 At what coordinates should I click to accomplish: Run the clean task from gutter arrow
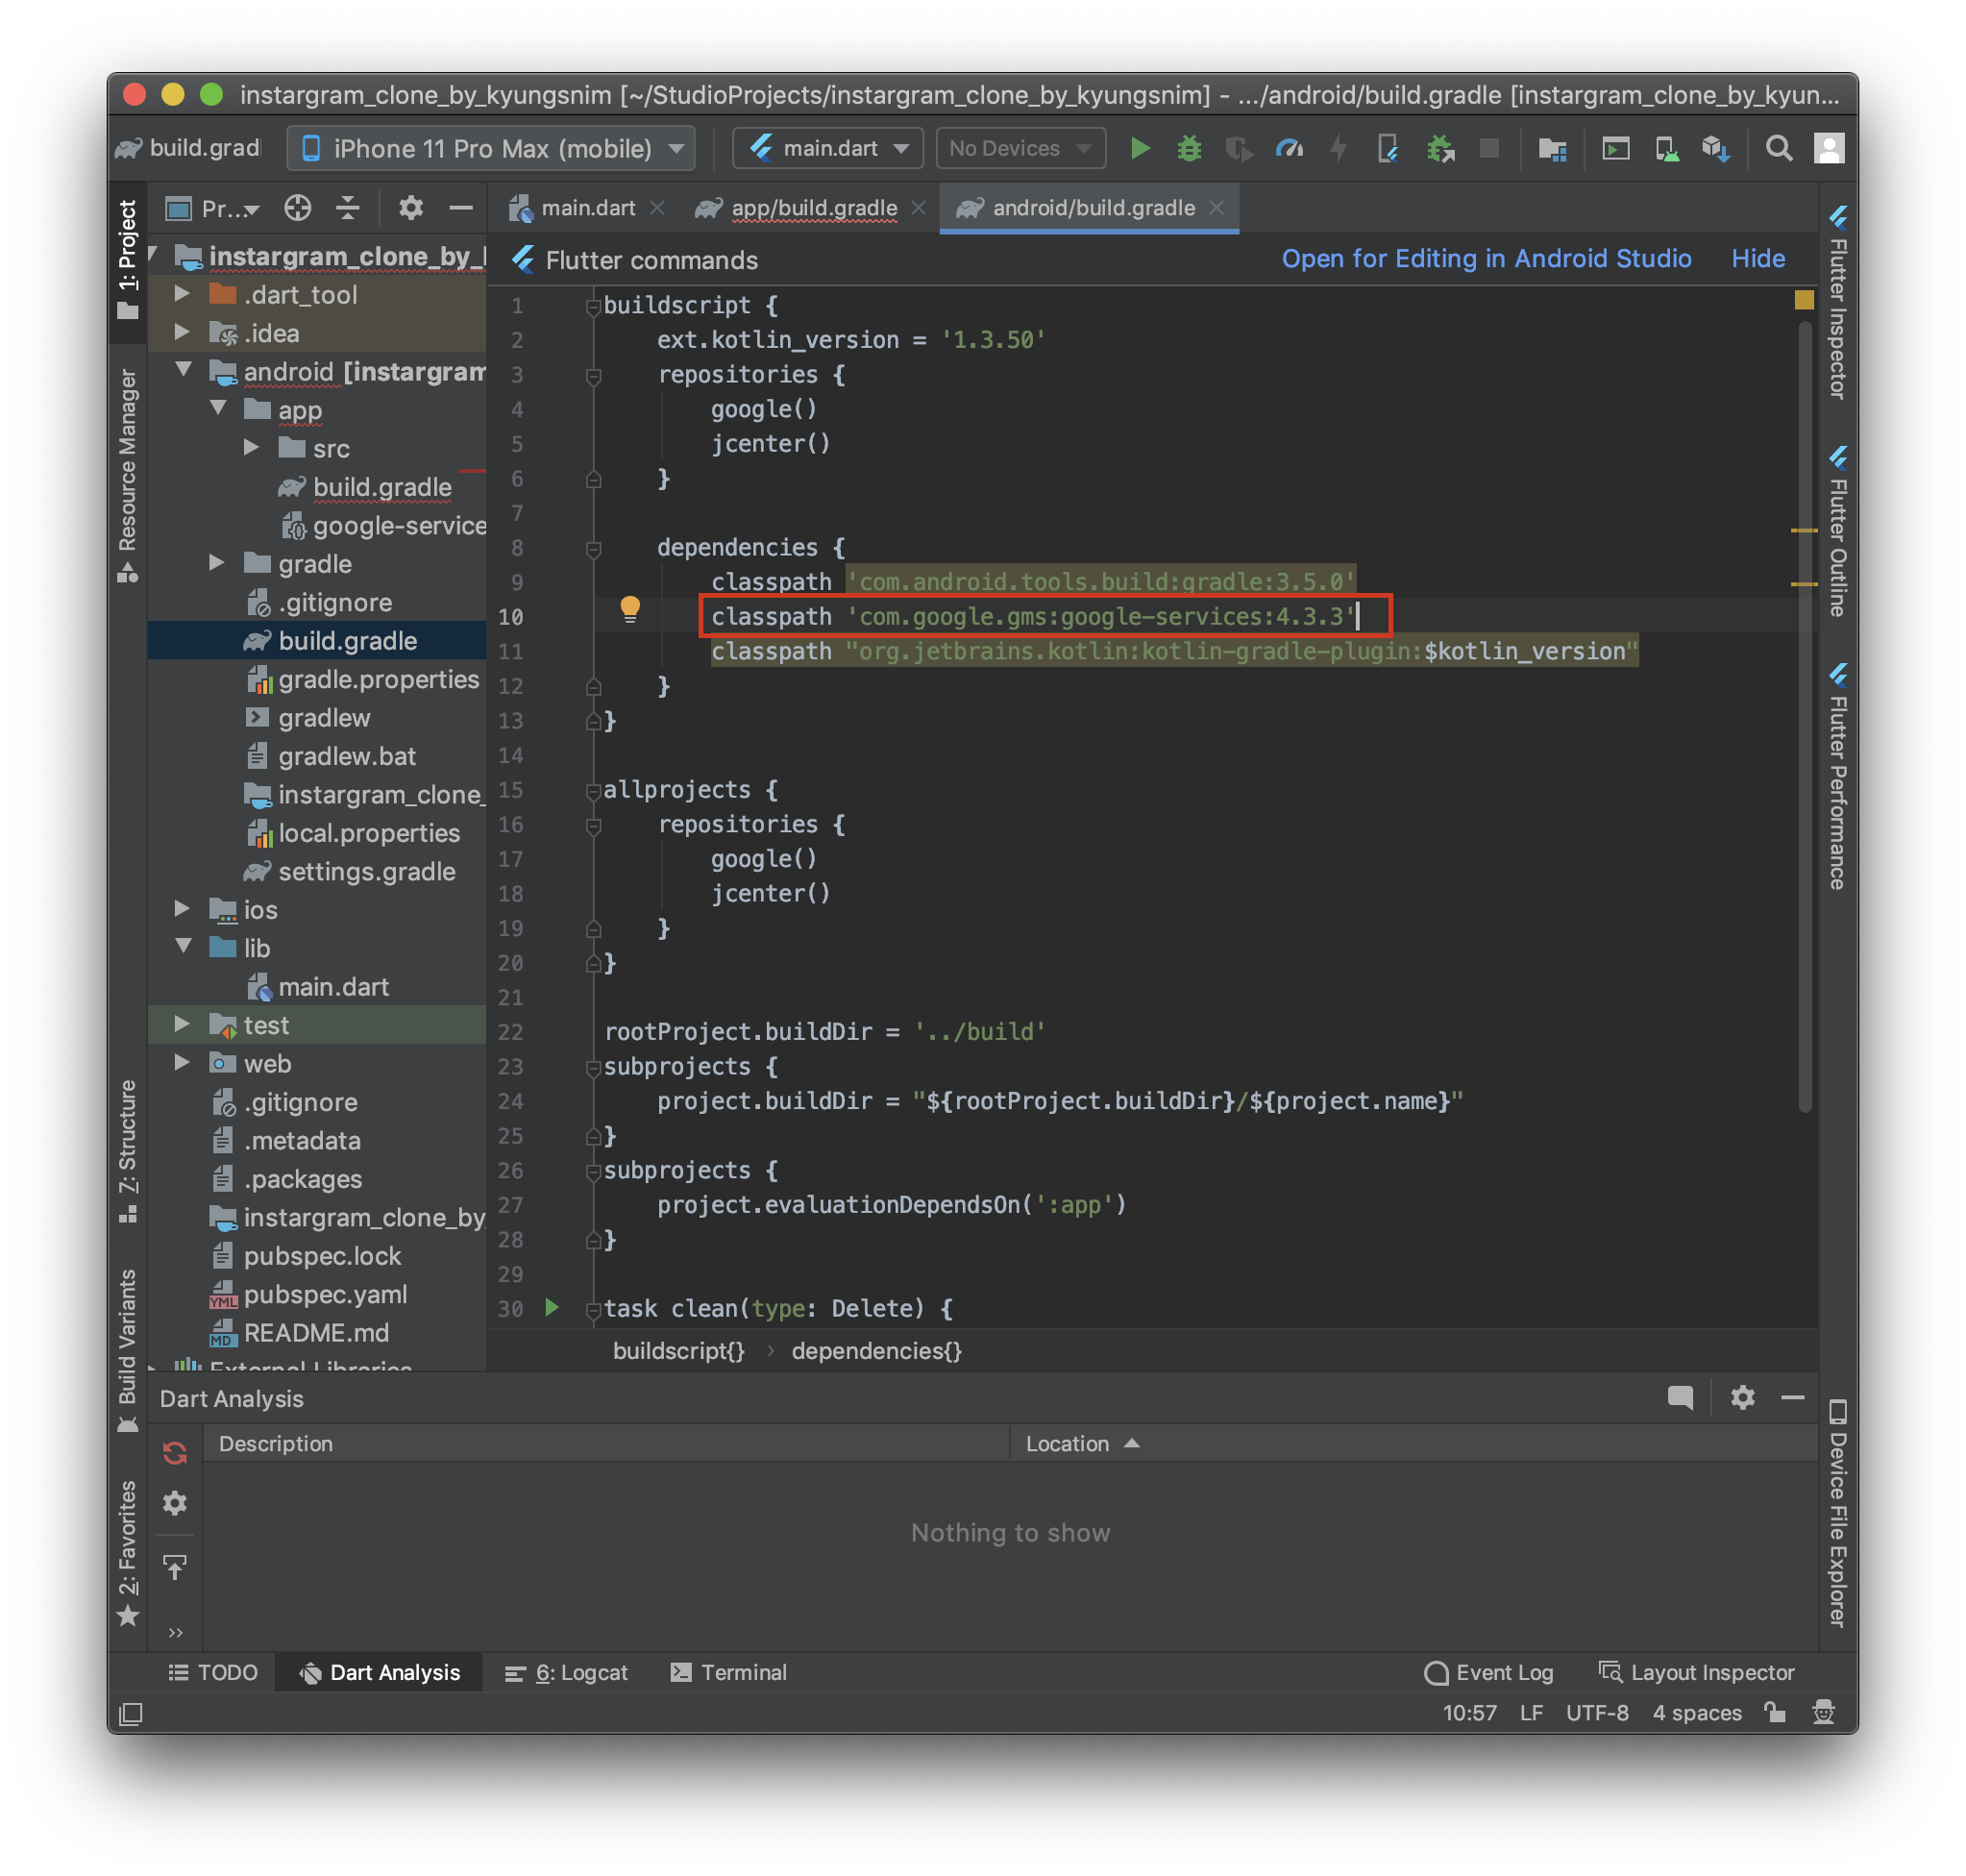point(551,1307)
